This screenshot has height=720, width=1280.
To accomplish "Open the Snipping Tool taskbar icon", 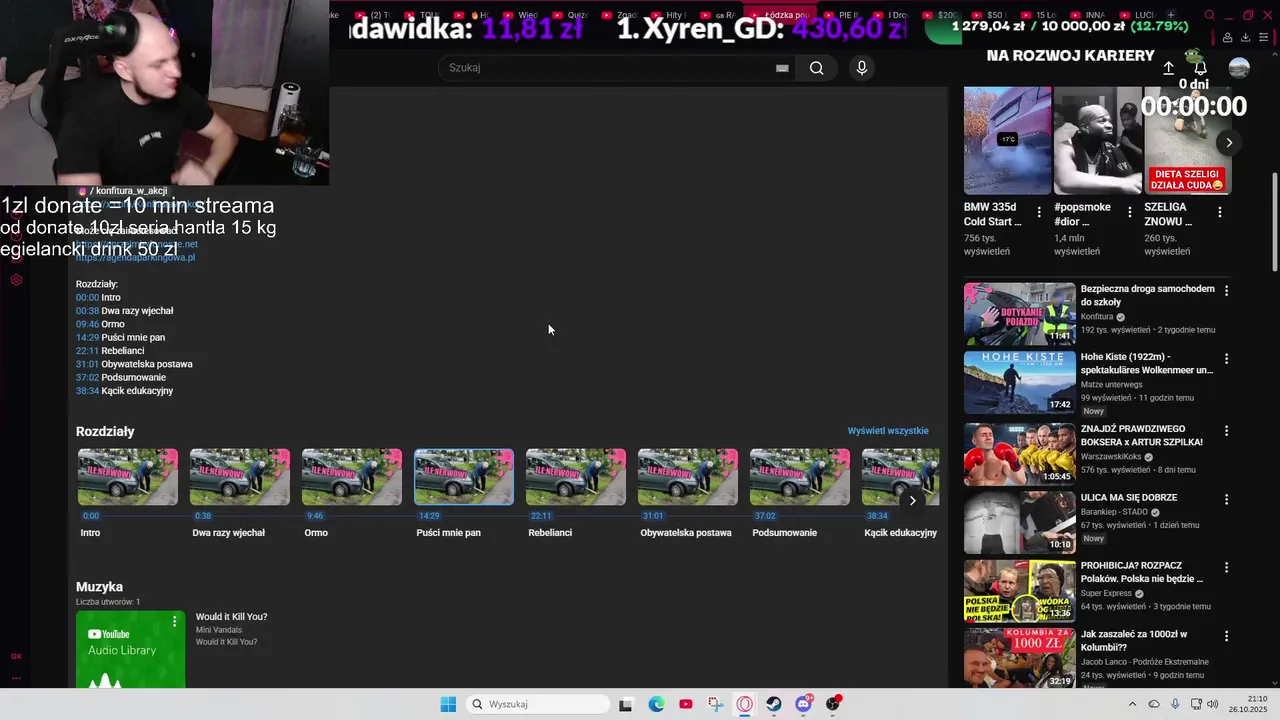I will (x=715, y=704).
